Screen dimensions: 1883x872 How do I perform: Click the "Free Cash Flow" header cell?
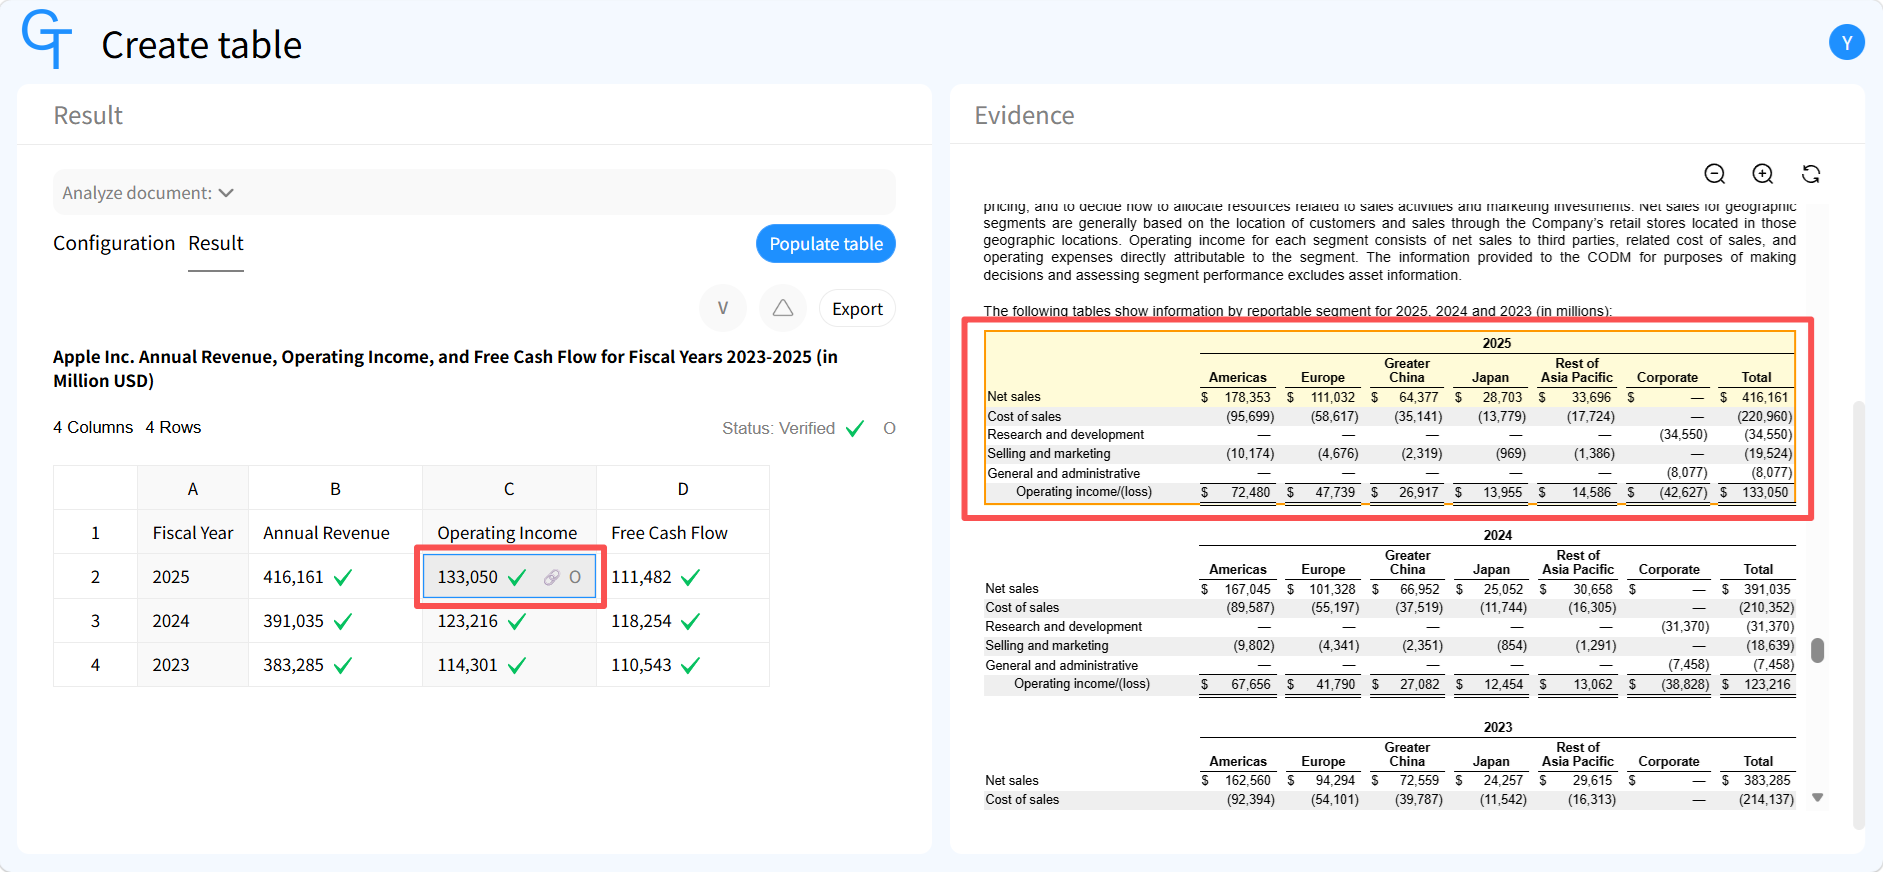[683, 533]
